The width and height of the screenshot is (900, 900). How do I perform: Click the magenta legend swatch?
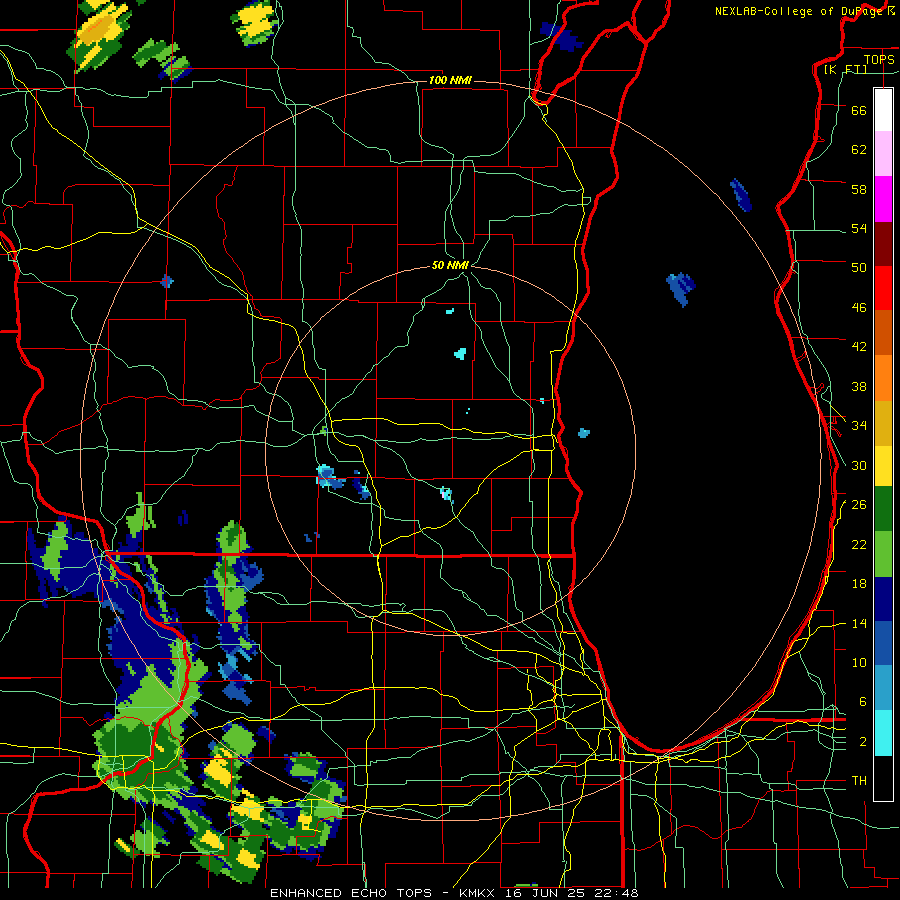[883, 199]
